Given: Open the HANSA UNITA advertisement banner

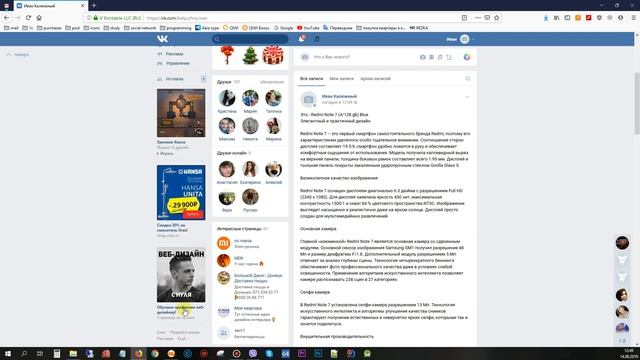Looking at the screenshot, I should pos(181,193).
